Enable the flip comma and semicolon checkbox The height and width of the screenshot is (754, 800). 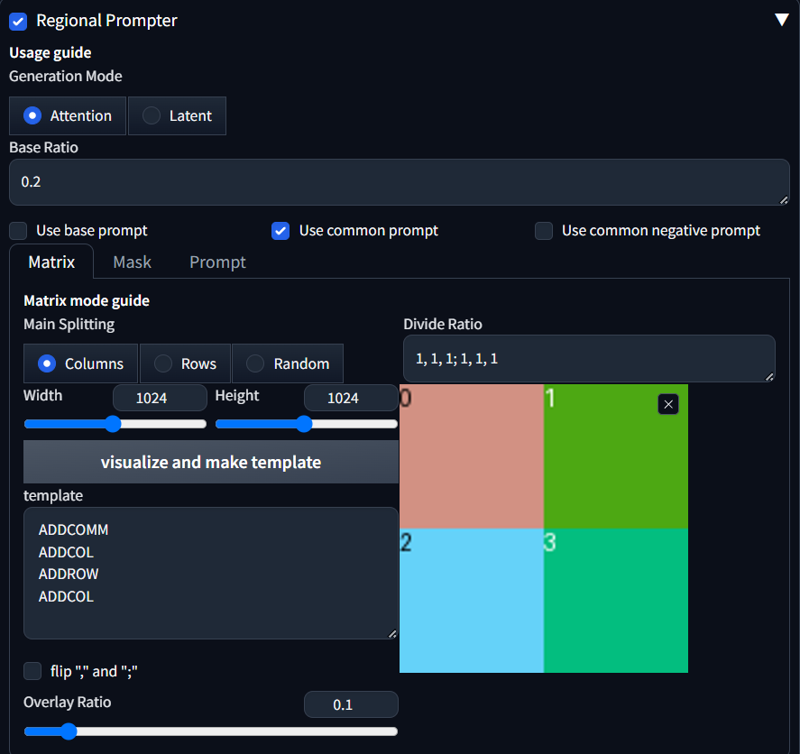[33, 671]
